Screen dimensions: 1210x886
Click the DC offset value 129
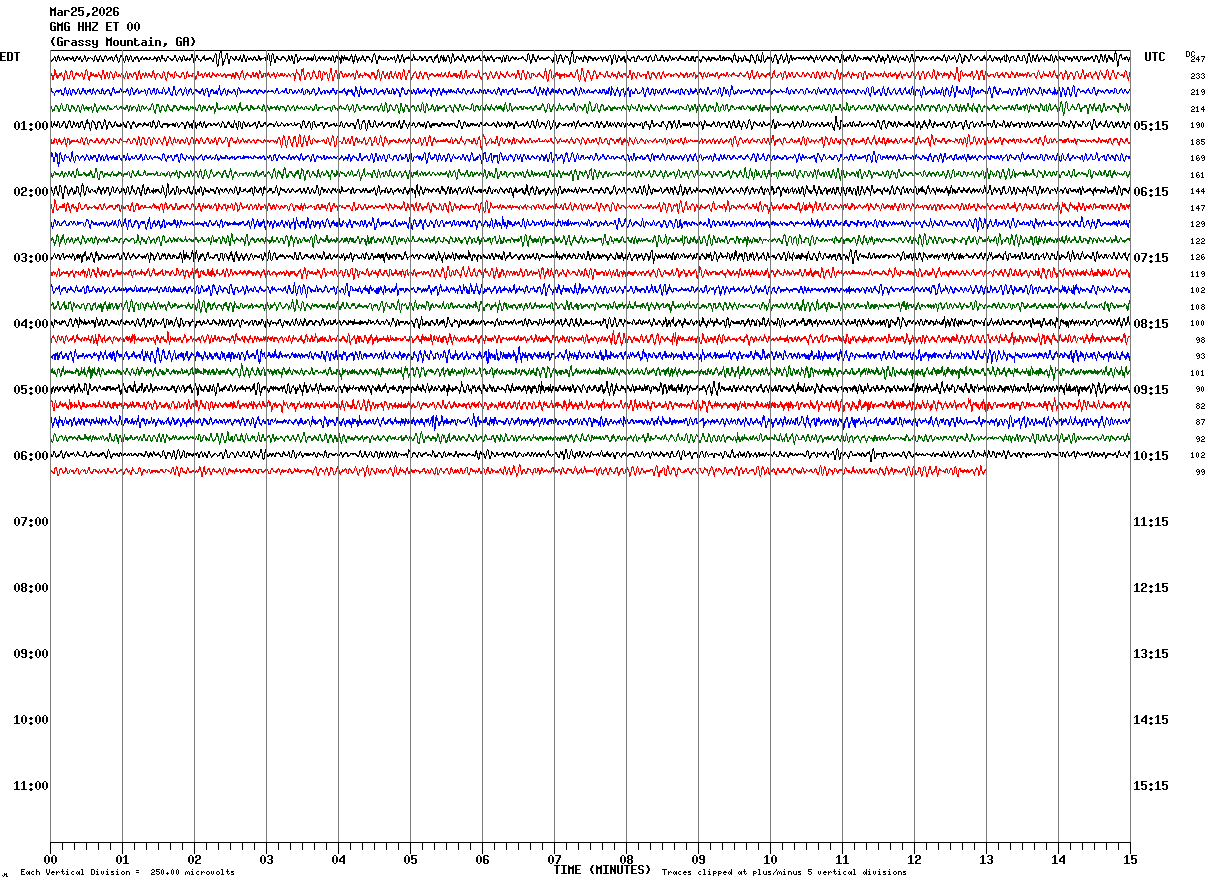click(x=1198, y=225)
